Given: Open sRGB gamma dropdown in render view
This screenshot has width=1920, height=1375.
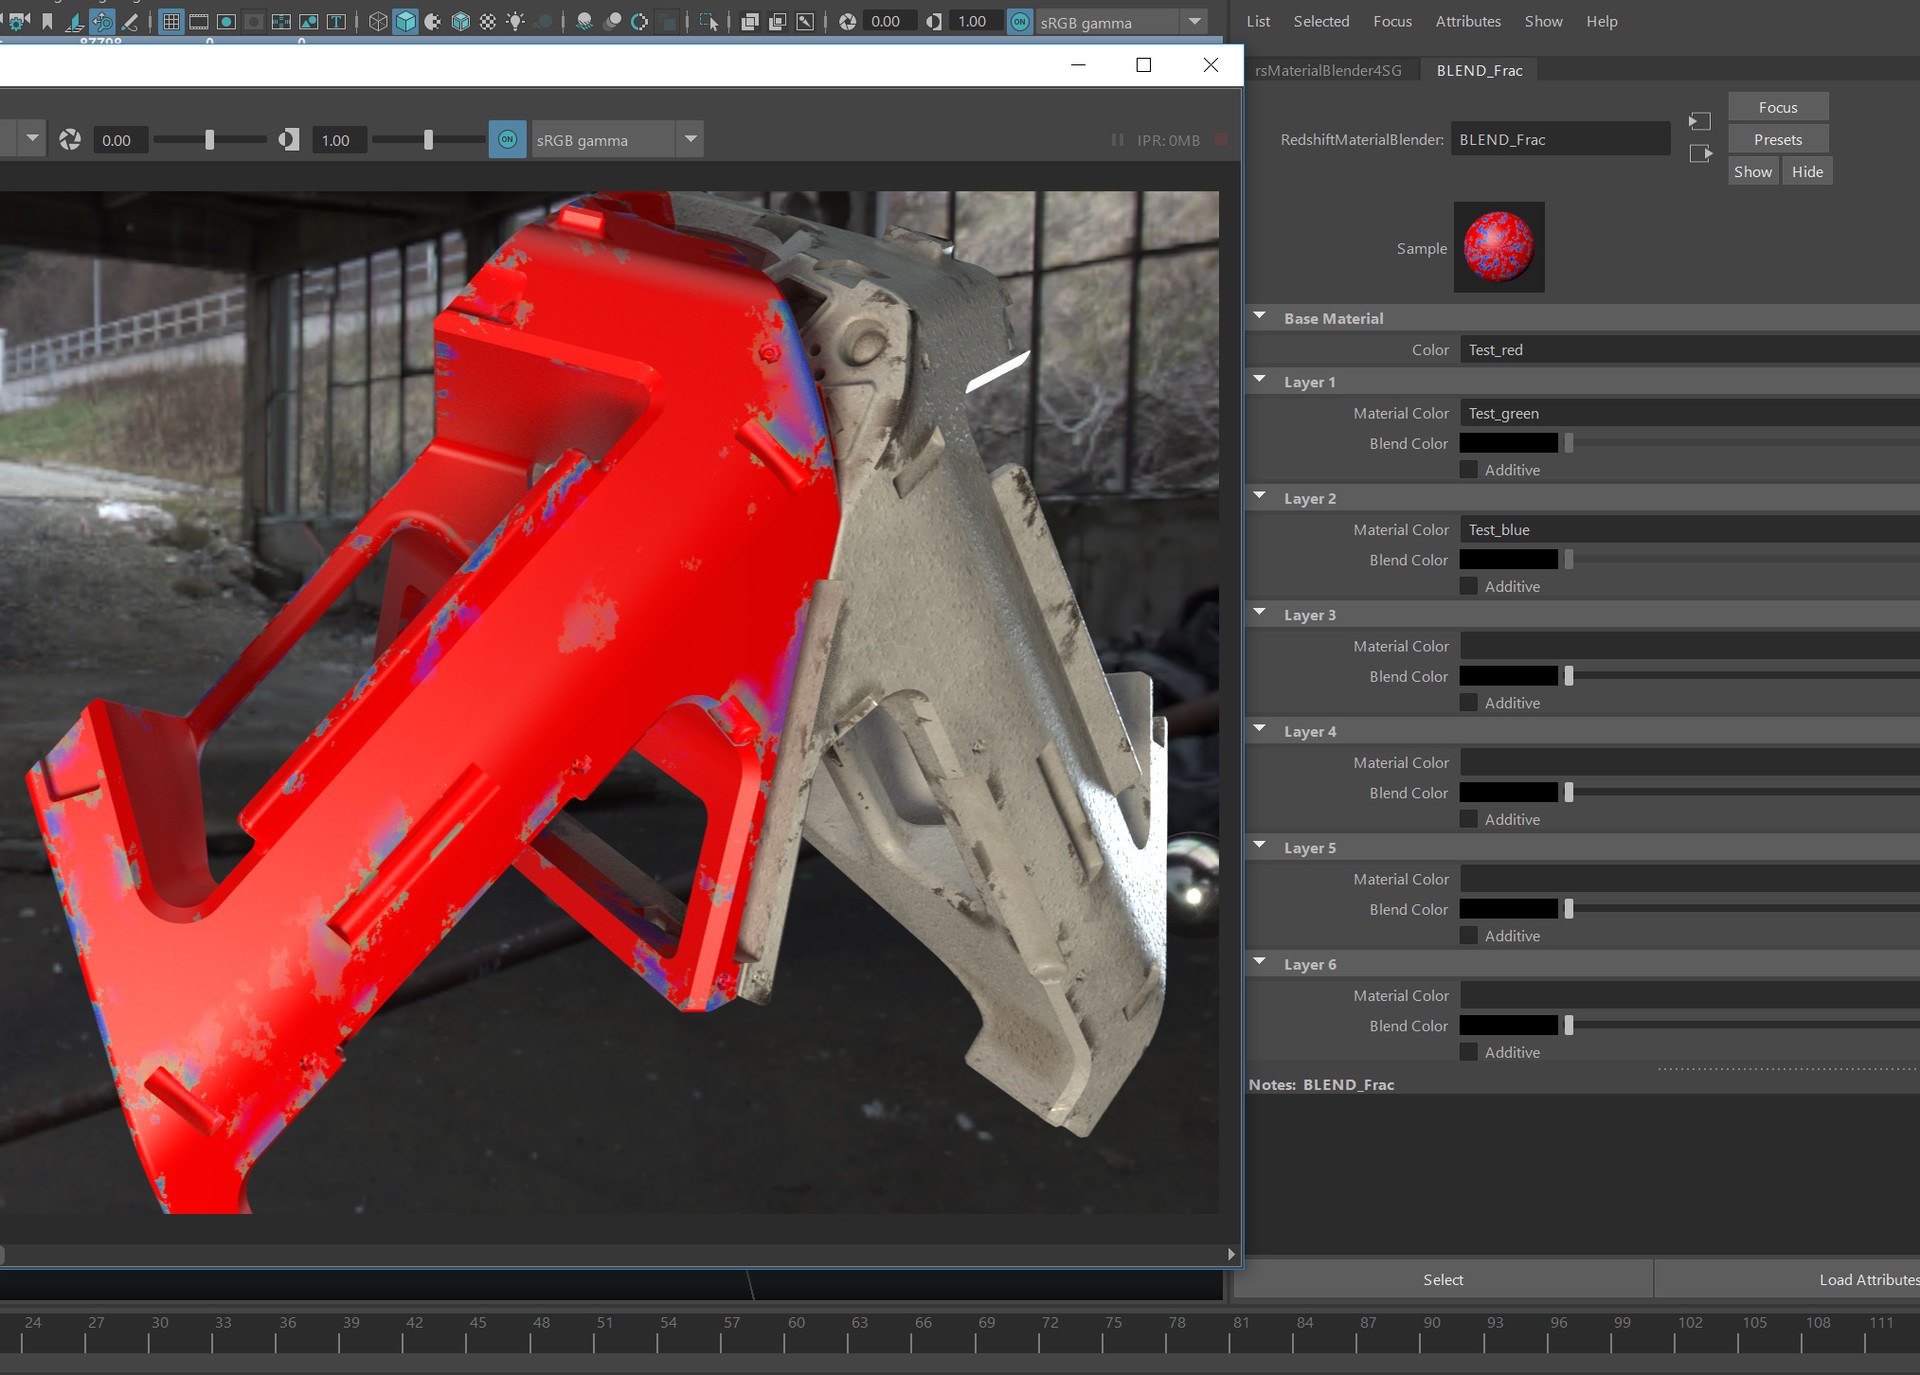Looking at the screenshot, I should coord(690,140).
